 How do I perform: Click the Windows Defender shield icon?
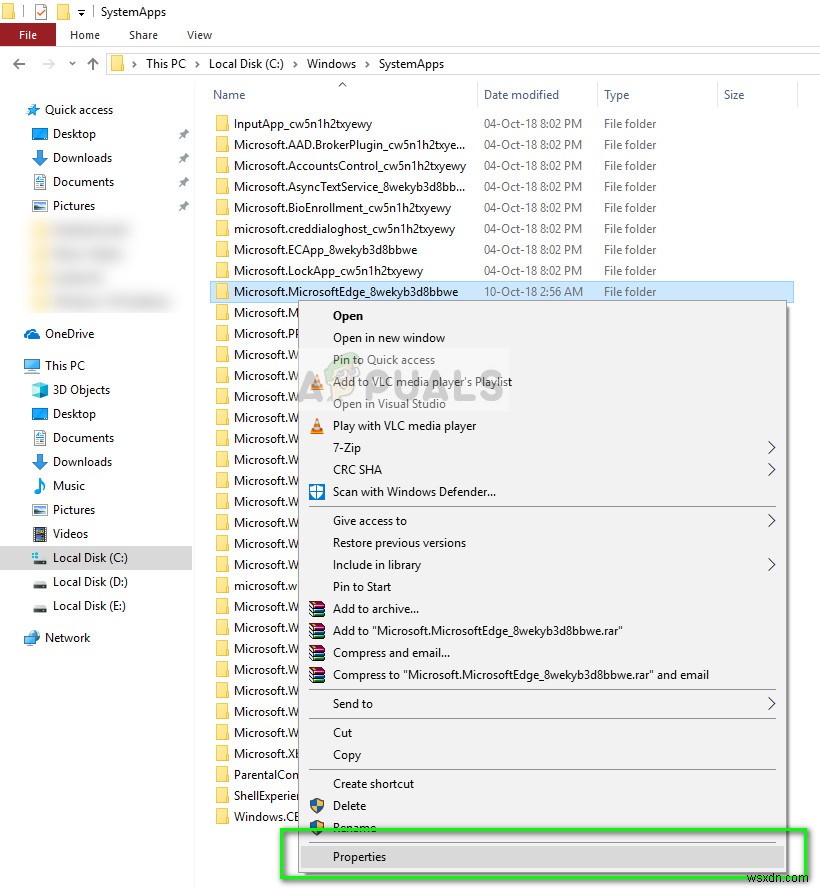tap(318, 491)
